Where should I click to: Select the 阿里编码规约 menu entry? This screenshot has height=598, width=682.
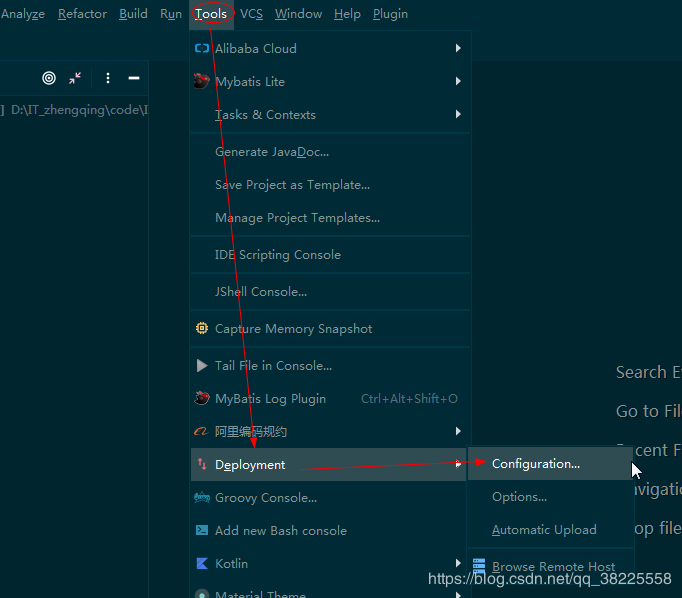(x=331, y=432)
